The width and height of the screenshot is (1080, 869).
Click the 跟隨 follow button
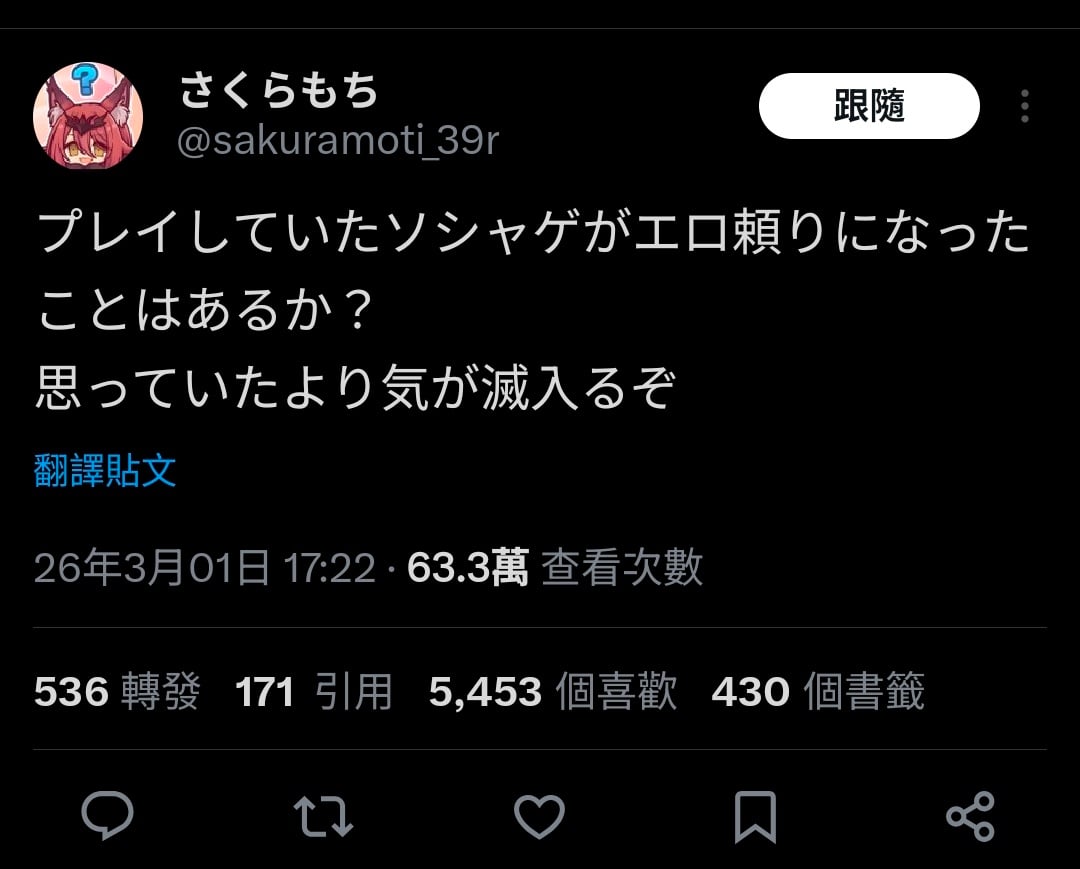(x=869, y=106)
